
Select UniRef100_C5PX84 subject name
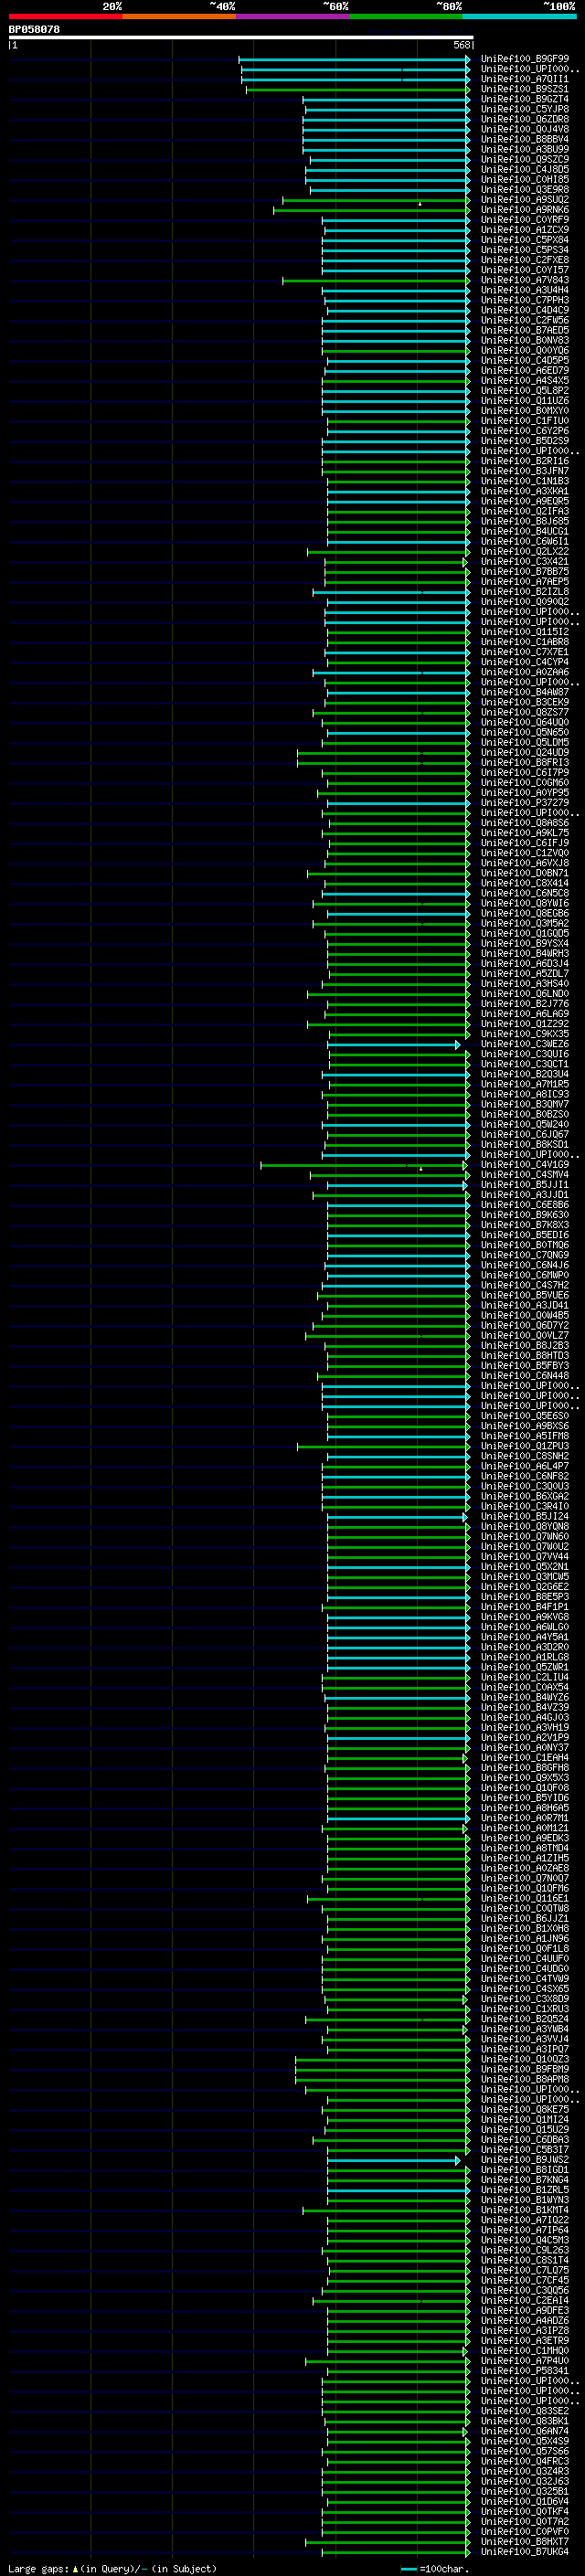(x=525, y=240)
